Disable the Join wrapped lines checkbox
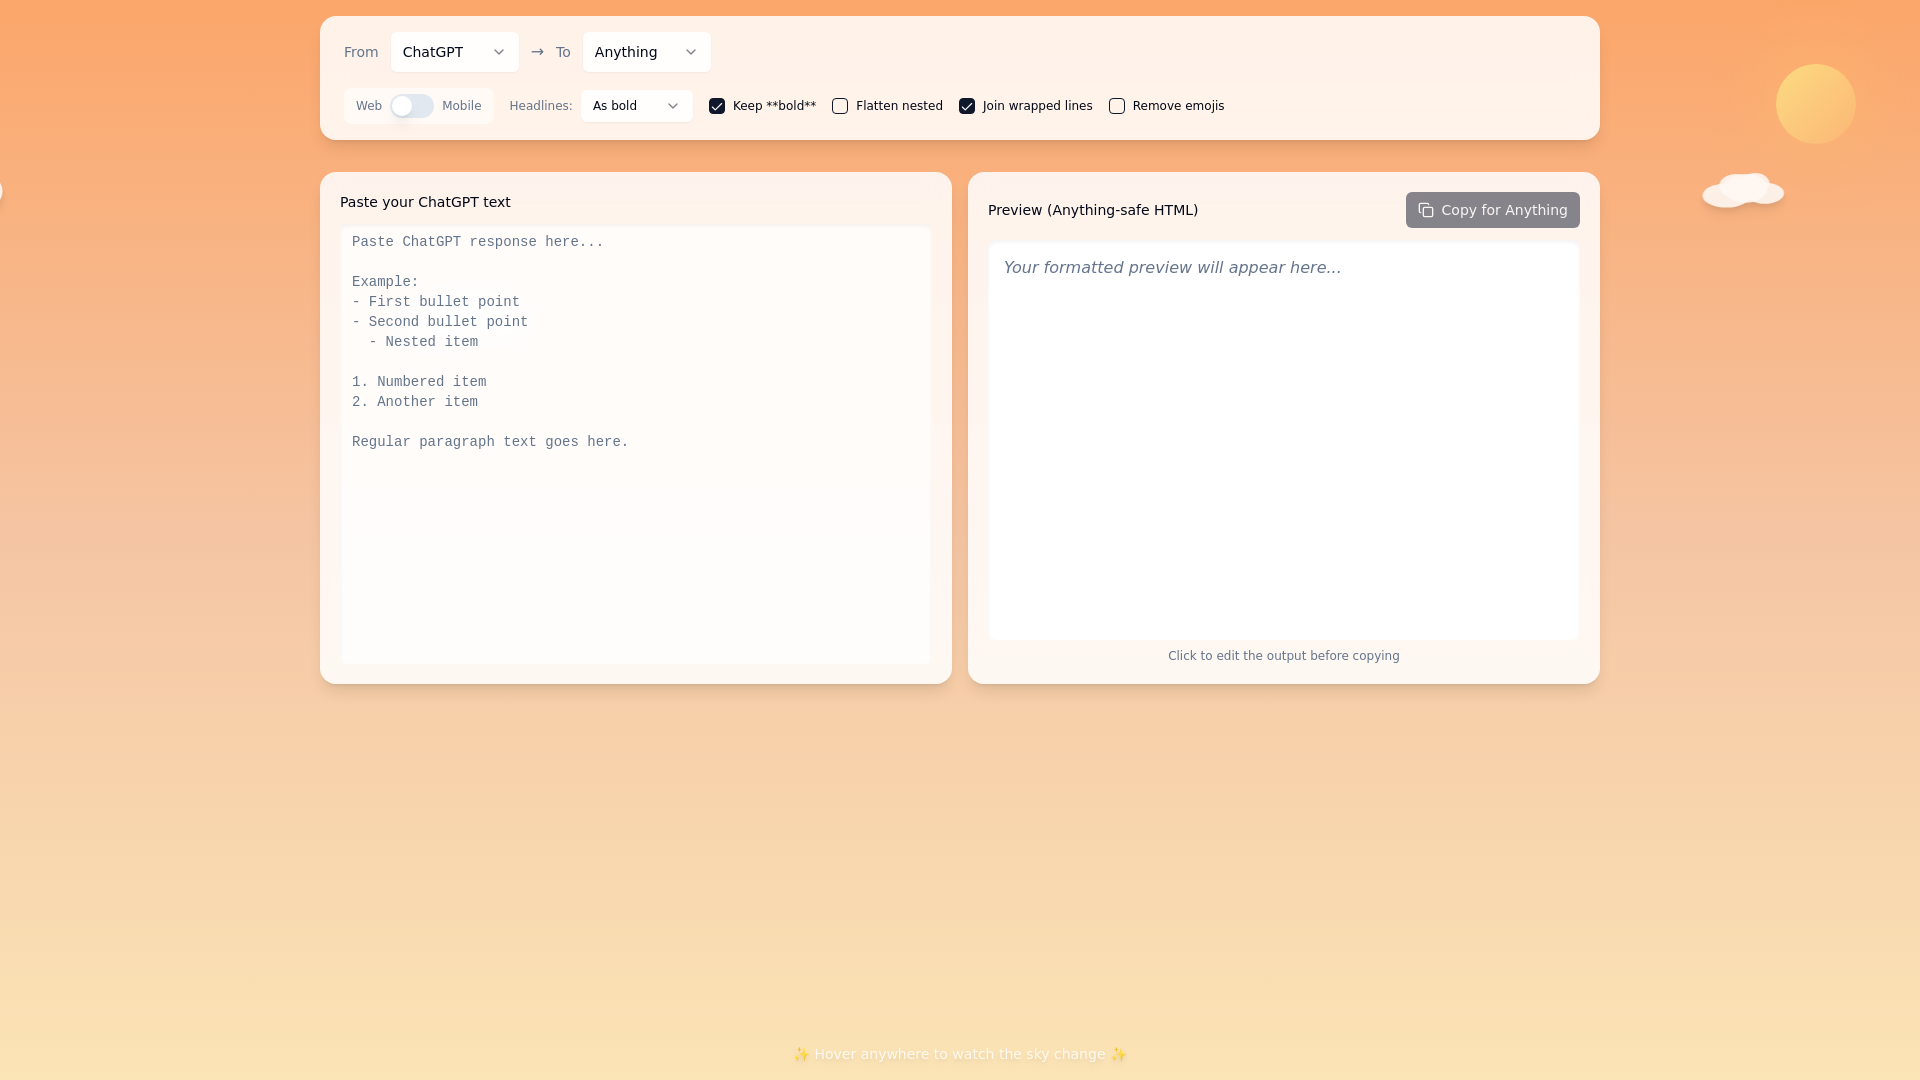Screen dimensions: 1920x1080 967,106
